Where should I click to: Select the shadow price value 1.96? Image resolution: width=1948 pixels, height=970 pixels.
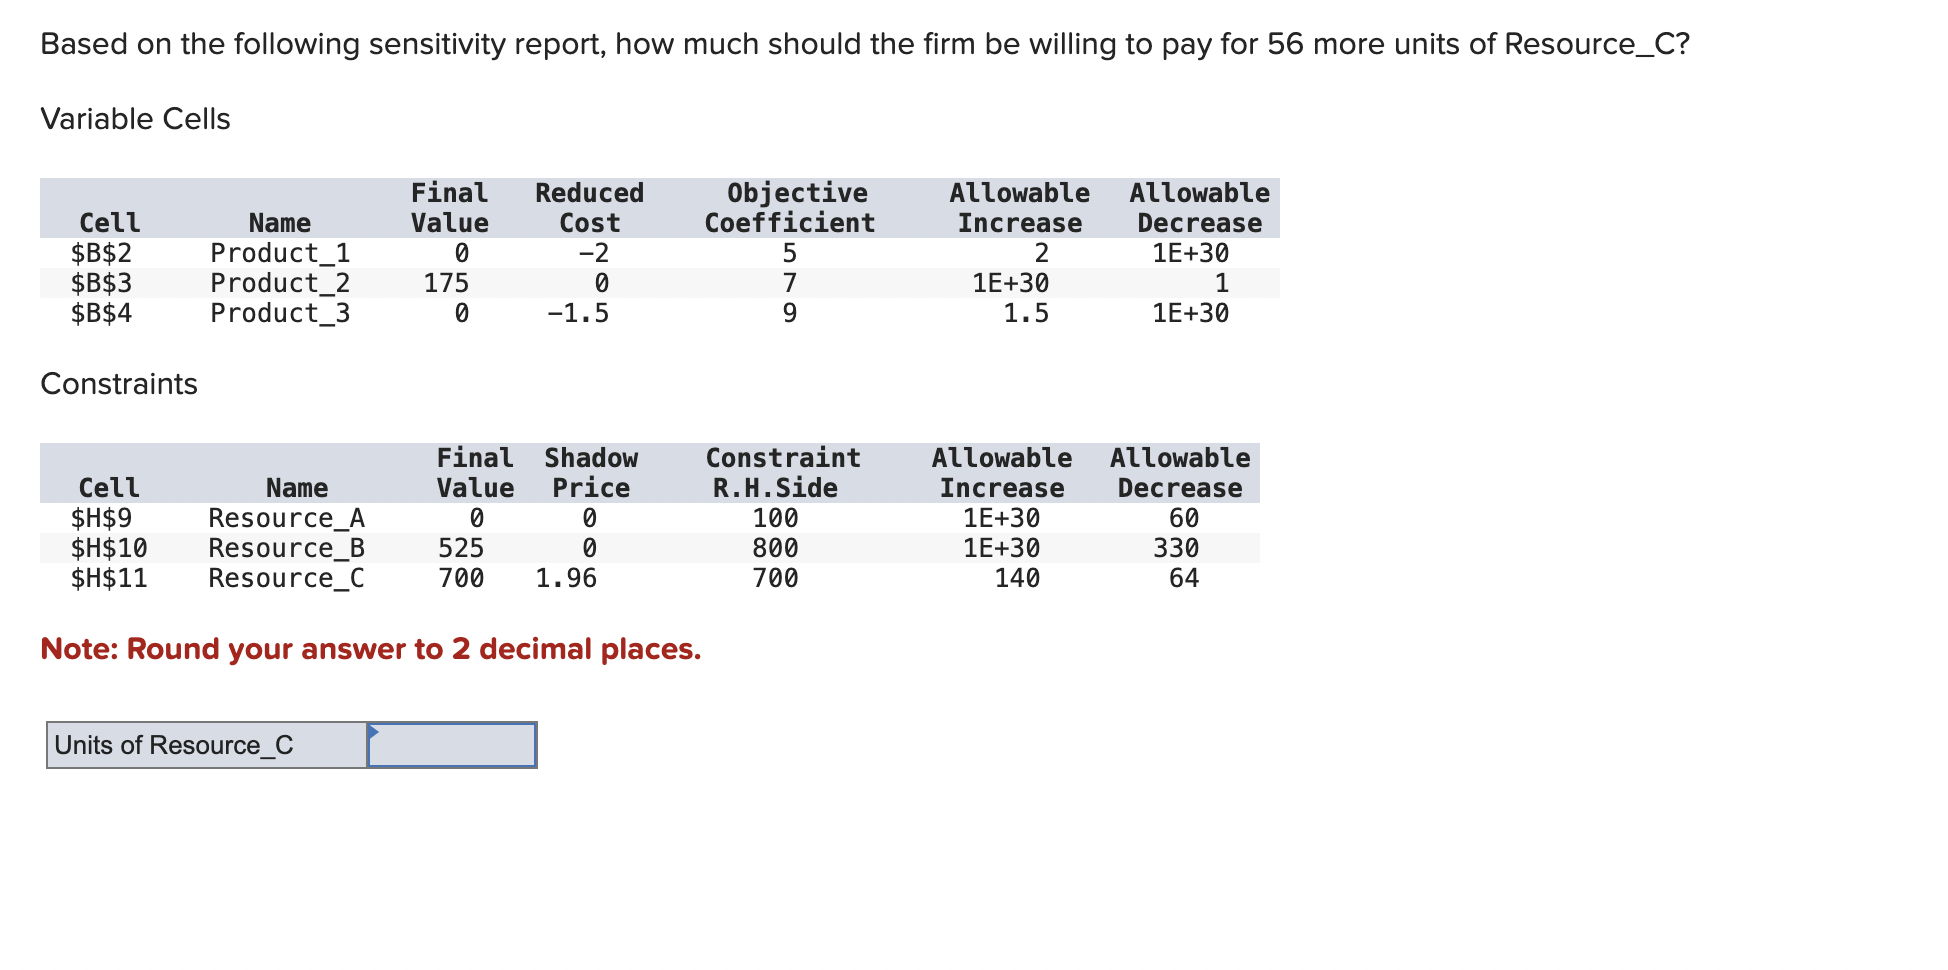pos(565,578)
